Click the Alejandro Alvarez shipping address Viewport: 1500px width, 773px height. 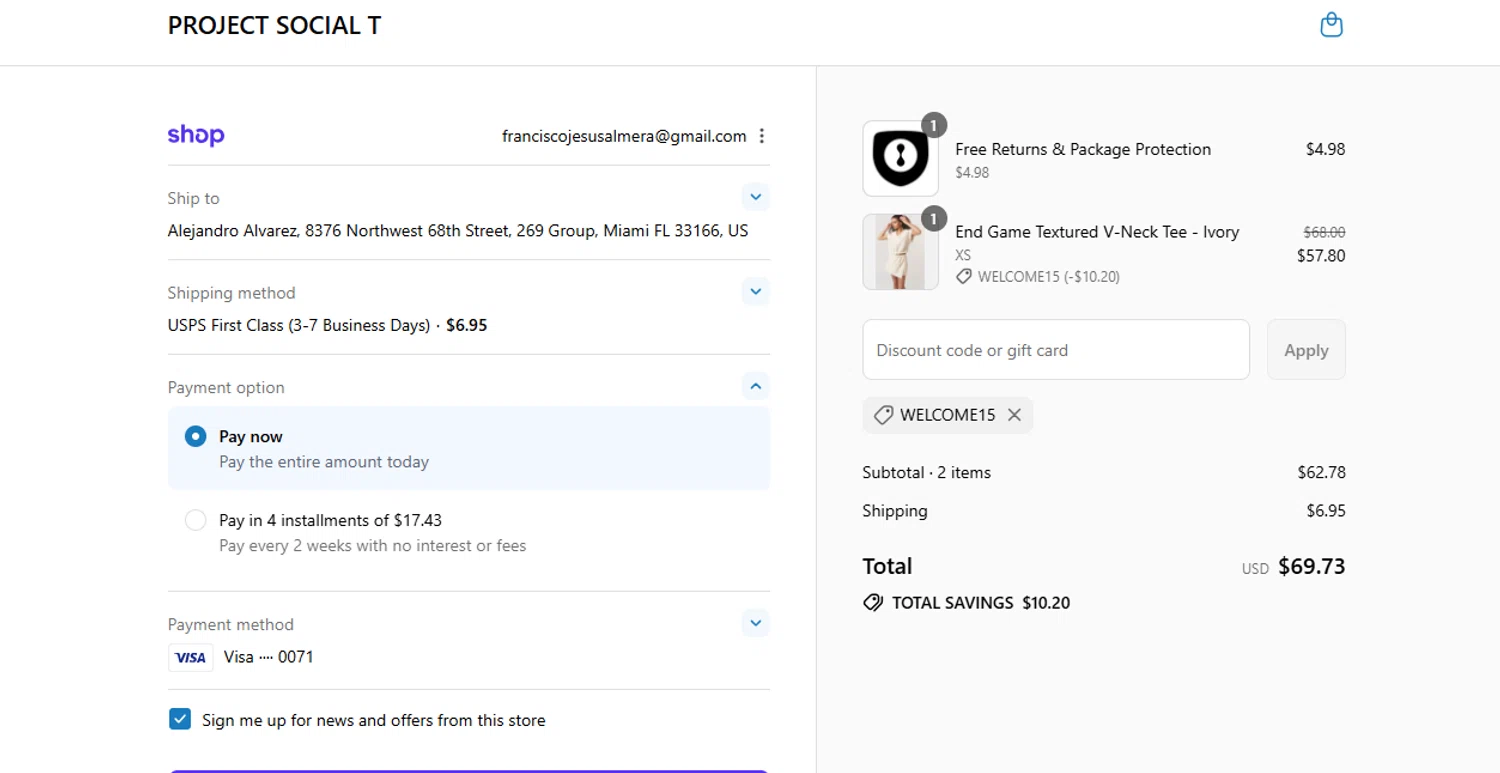click(x=458, y=231)
